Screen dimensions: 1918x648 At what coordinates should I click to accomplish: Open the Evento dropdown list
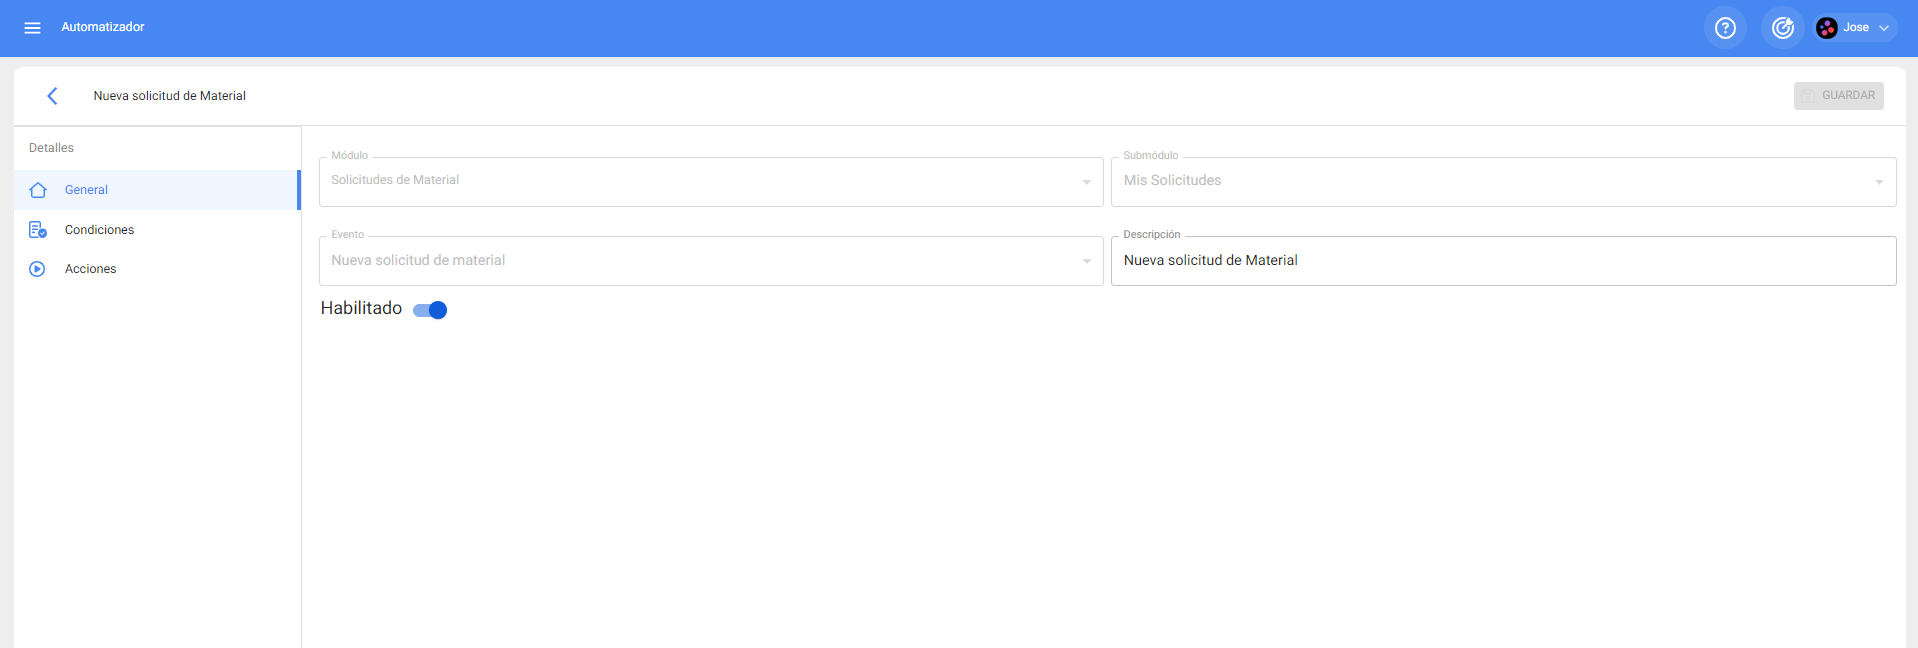[x=710, y=261]
